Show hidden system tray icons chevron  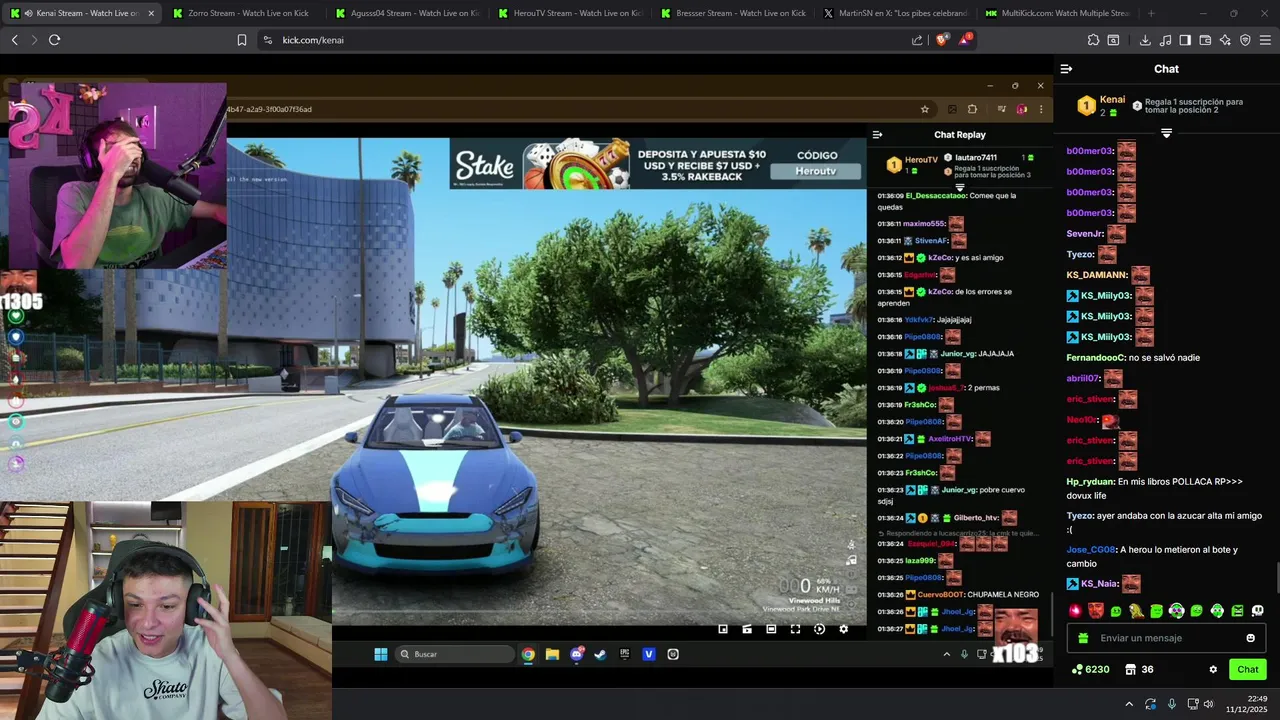(1129, 704)
